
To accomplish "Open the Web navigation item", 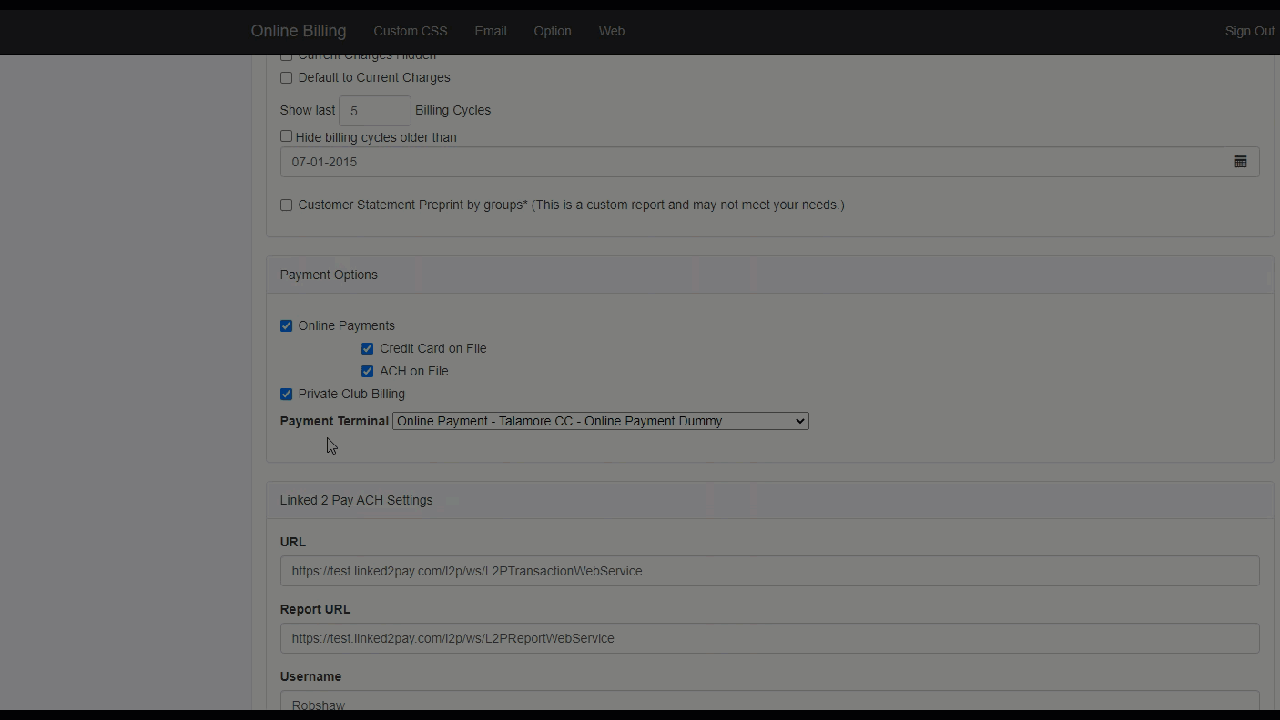I will click(x=612, y=31).
